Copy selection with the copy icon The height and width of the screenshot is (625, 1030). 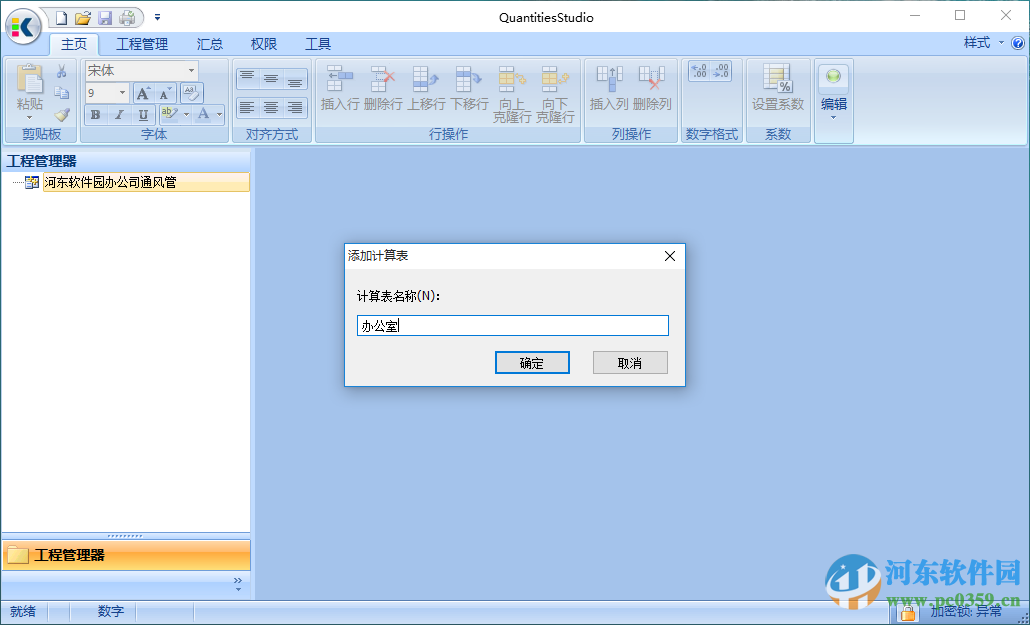click(x=62, y=93)
